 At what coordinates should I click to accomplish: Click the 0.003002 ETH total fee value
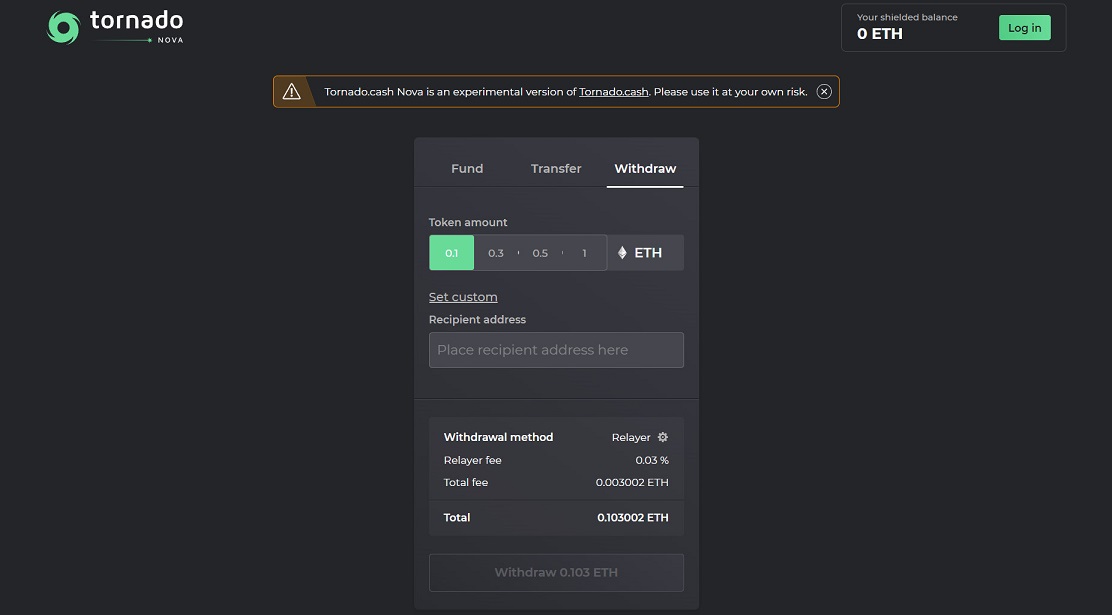[x=632, y=482]
